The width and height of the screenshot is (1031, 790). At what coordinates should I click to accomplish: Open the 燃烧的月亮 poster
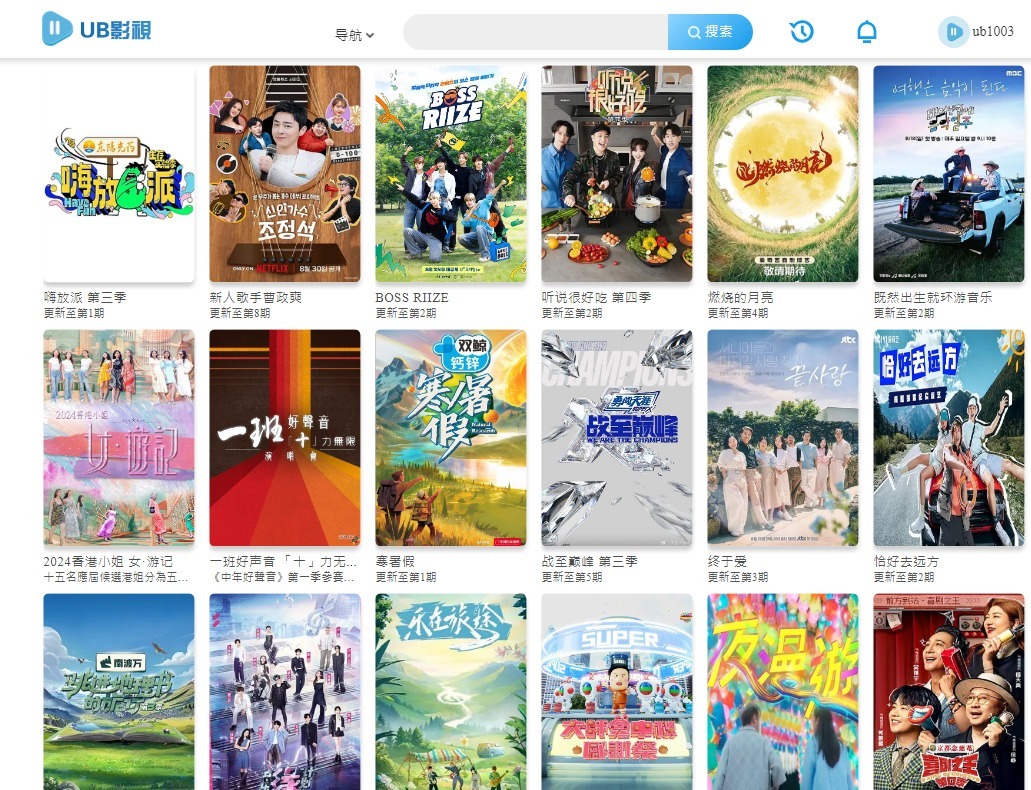[782, 174]
